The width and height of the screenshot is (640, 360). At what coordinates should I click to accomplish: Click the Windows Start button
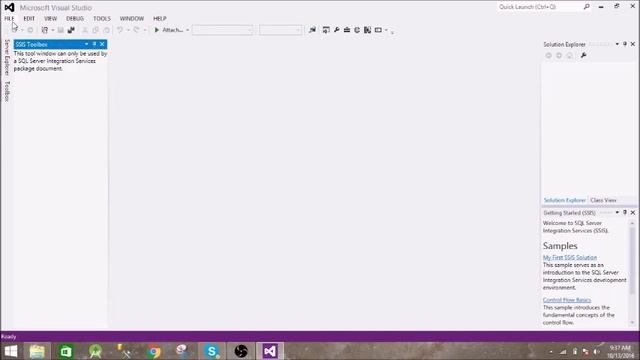[11, 351]
